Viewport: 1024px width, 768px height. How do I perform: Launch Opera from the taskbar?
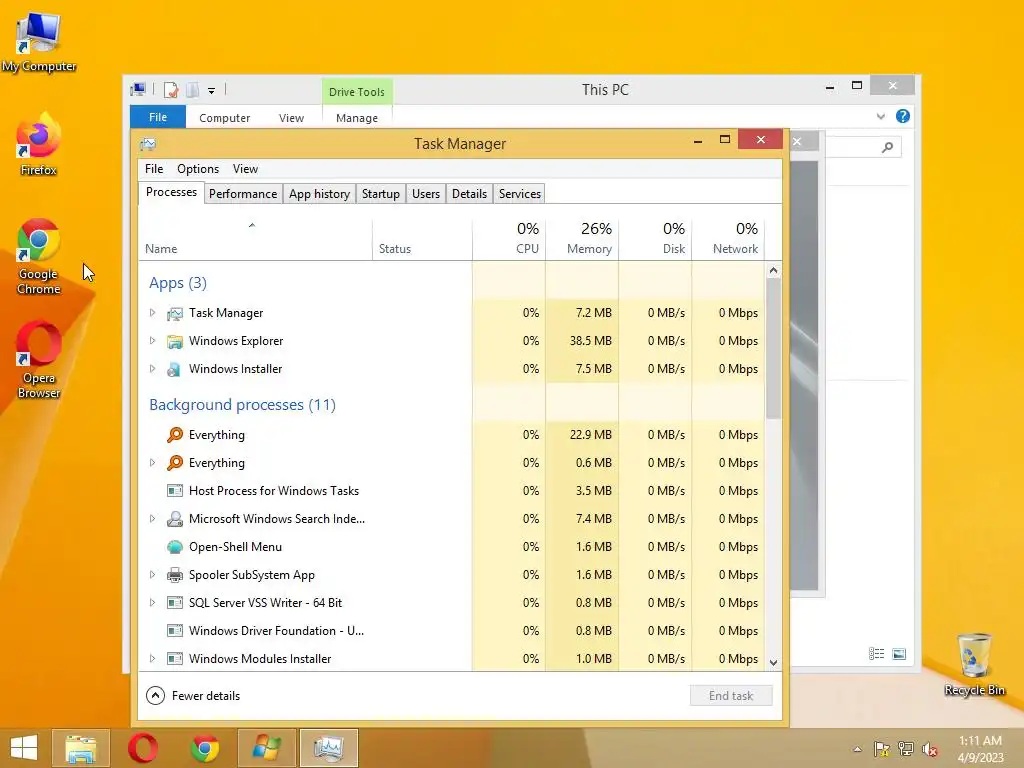[x=143, y=748]
